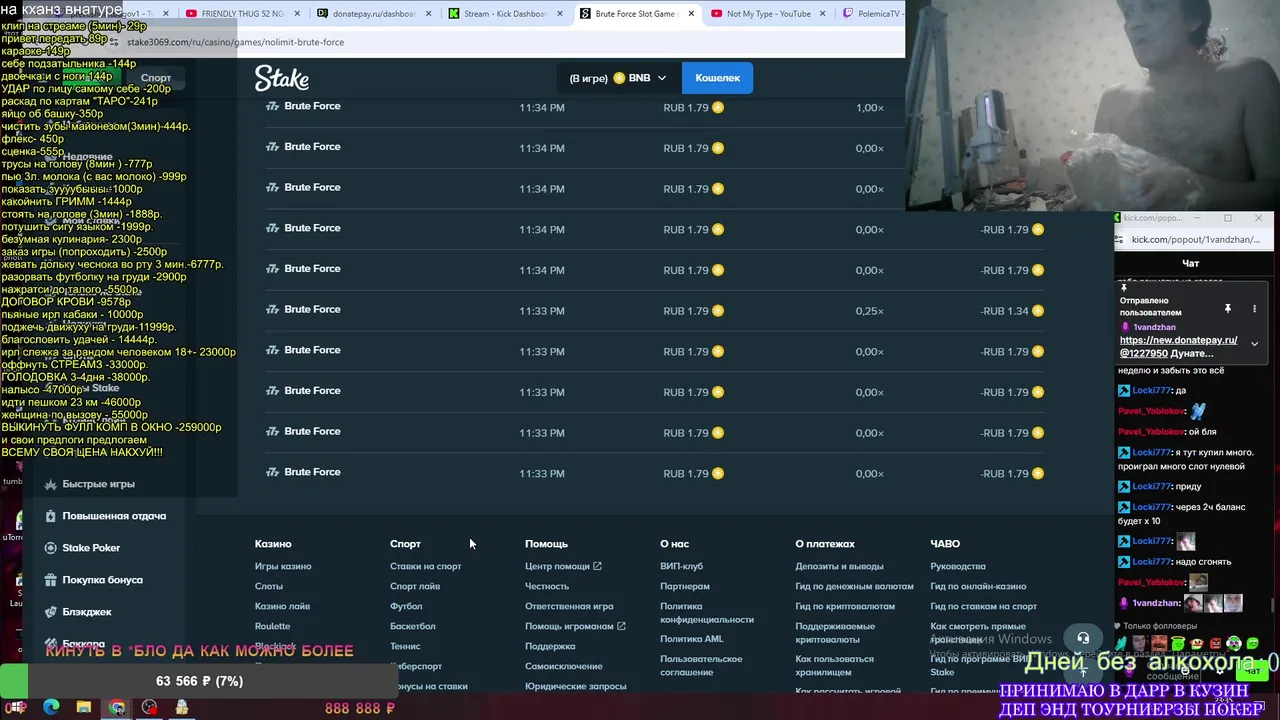Open Политика AML footer link

pos(691,639)
